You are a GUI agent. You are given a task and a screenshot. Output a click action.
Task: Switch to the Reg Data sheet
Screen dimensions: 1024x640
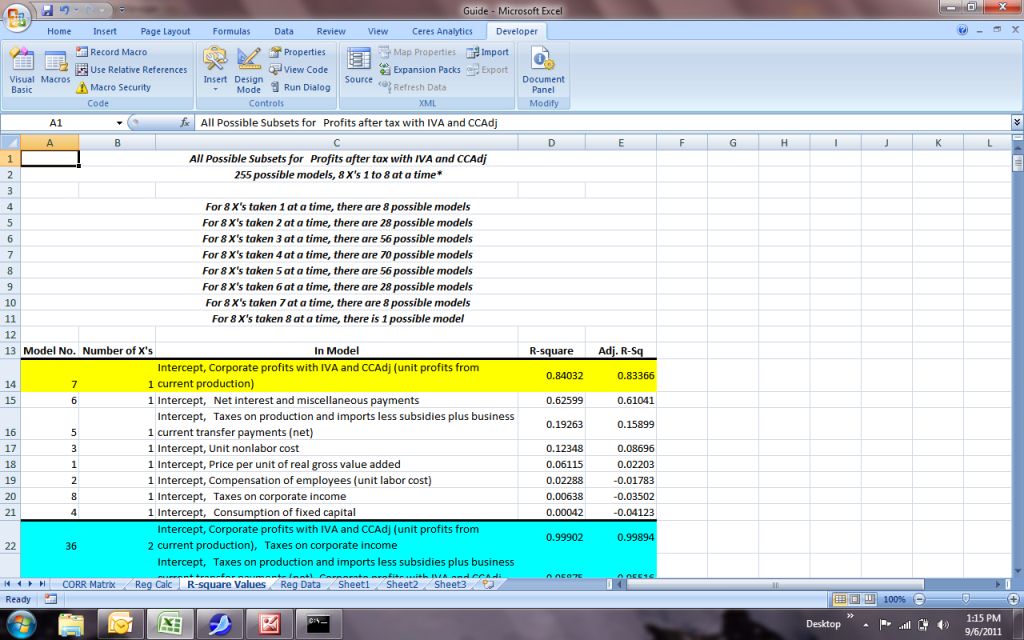(x=300, y=584)
